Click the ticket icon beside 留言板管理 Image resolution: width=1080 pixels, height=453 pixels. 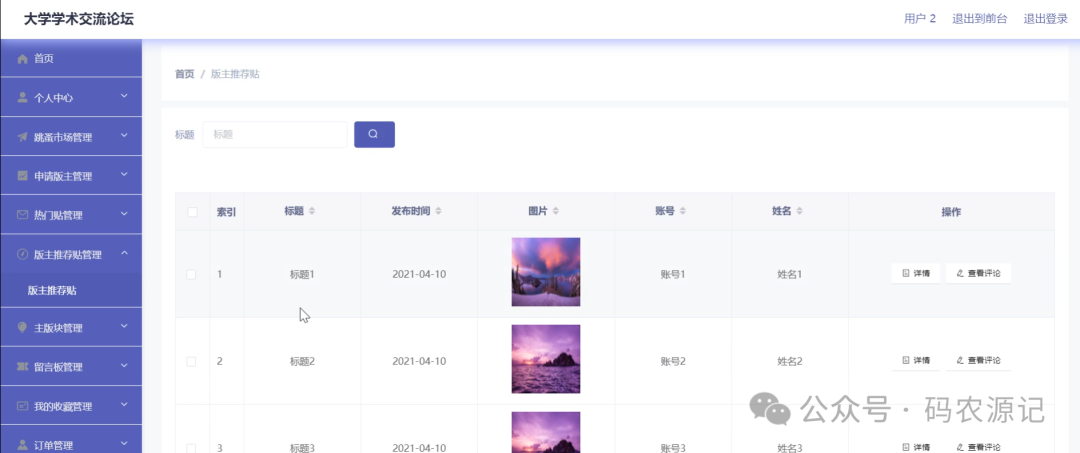click(22, 367)
